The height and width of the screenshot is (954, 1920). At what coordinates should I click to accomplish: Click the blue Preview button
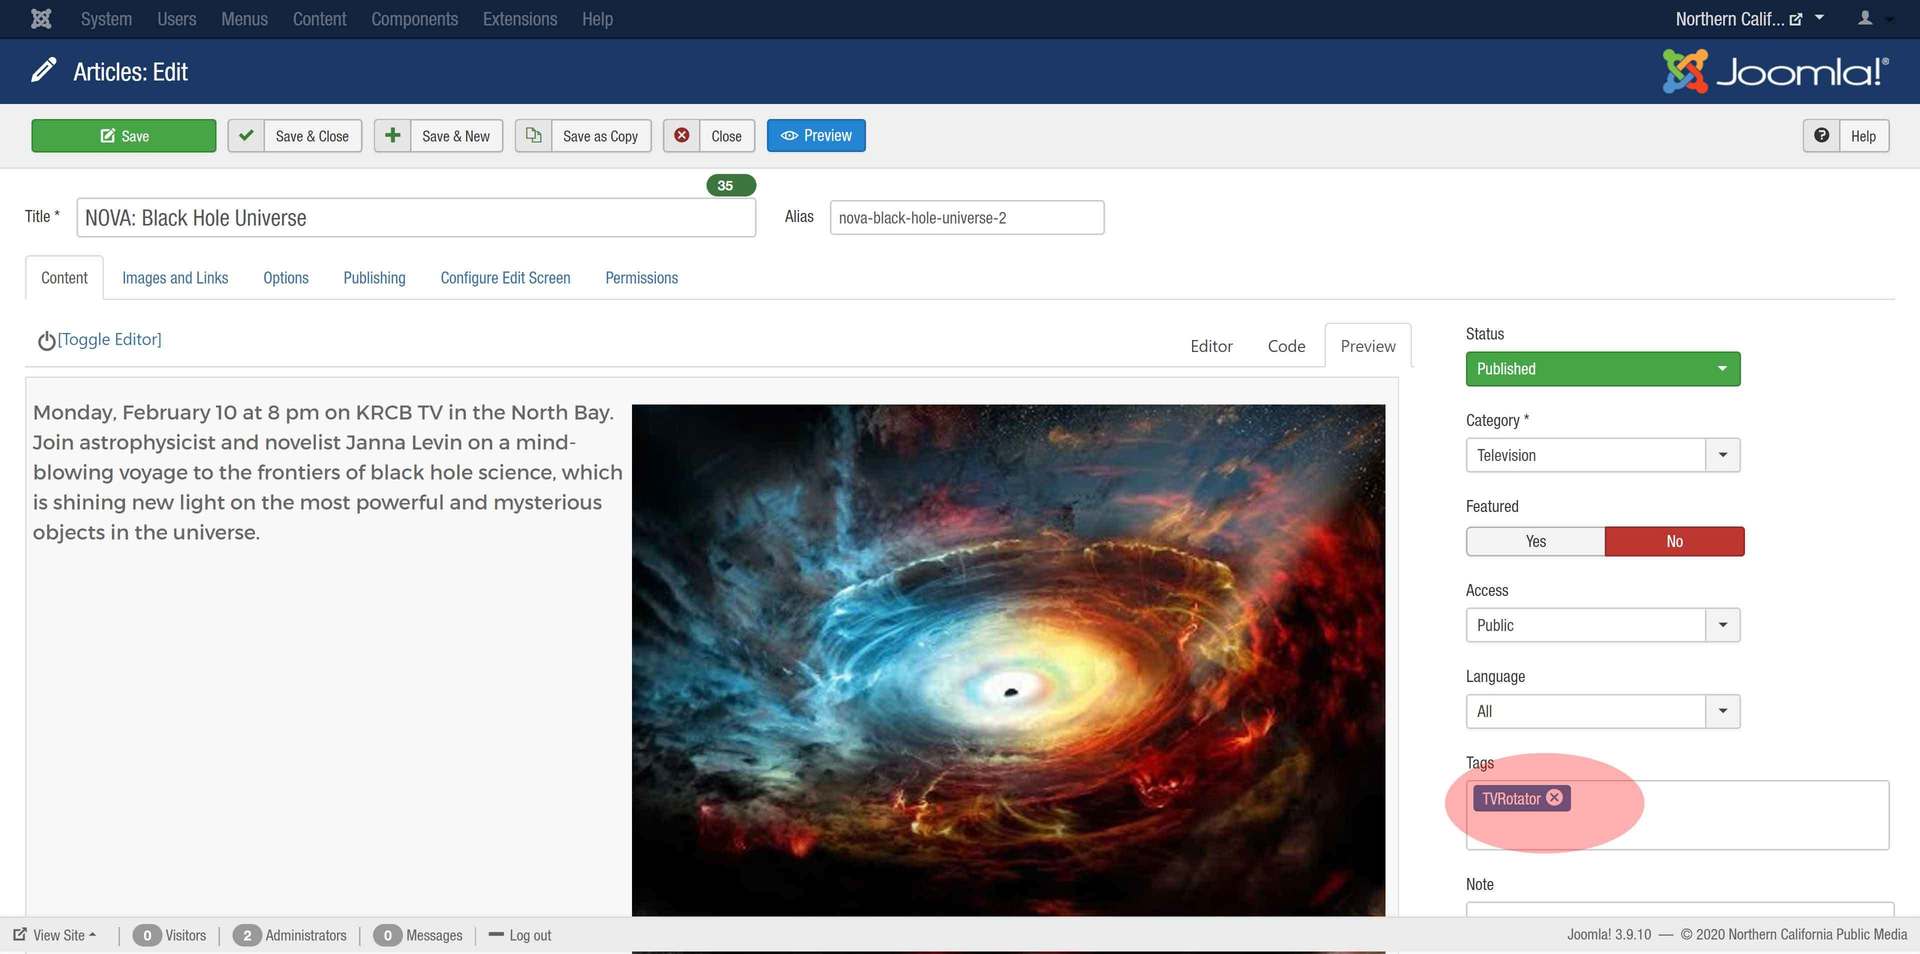(816, 136)
